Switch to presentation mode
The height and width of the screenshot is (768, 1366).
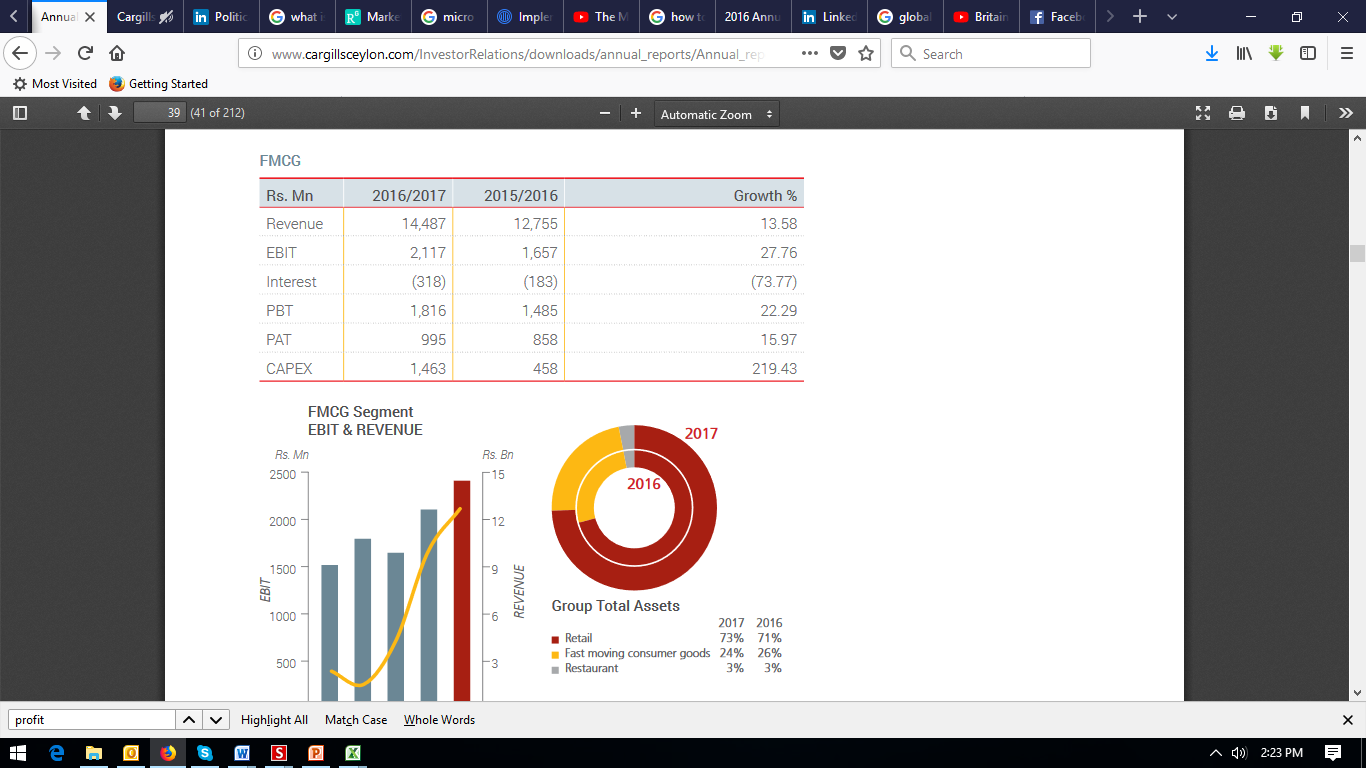pos(1203,113)
